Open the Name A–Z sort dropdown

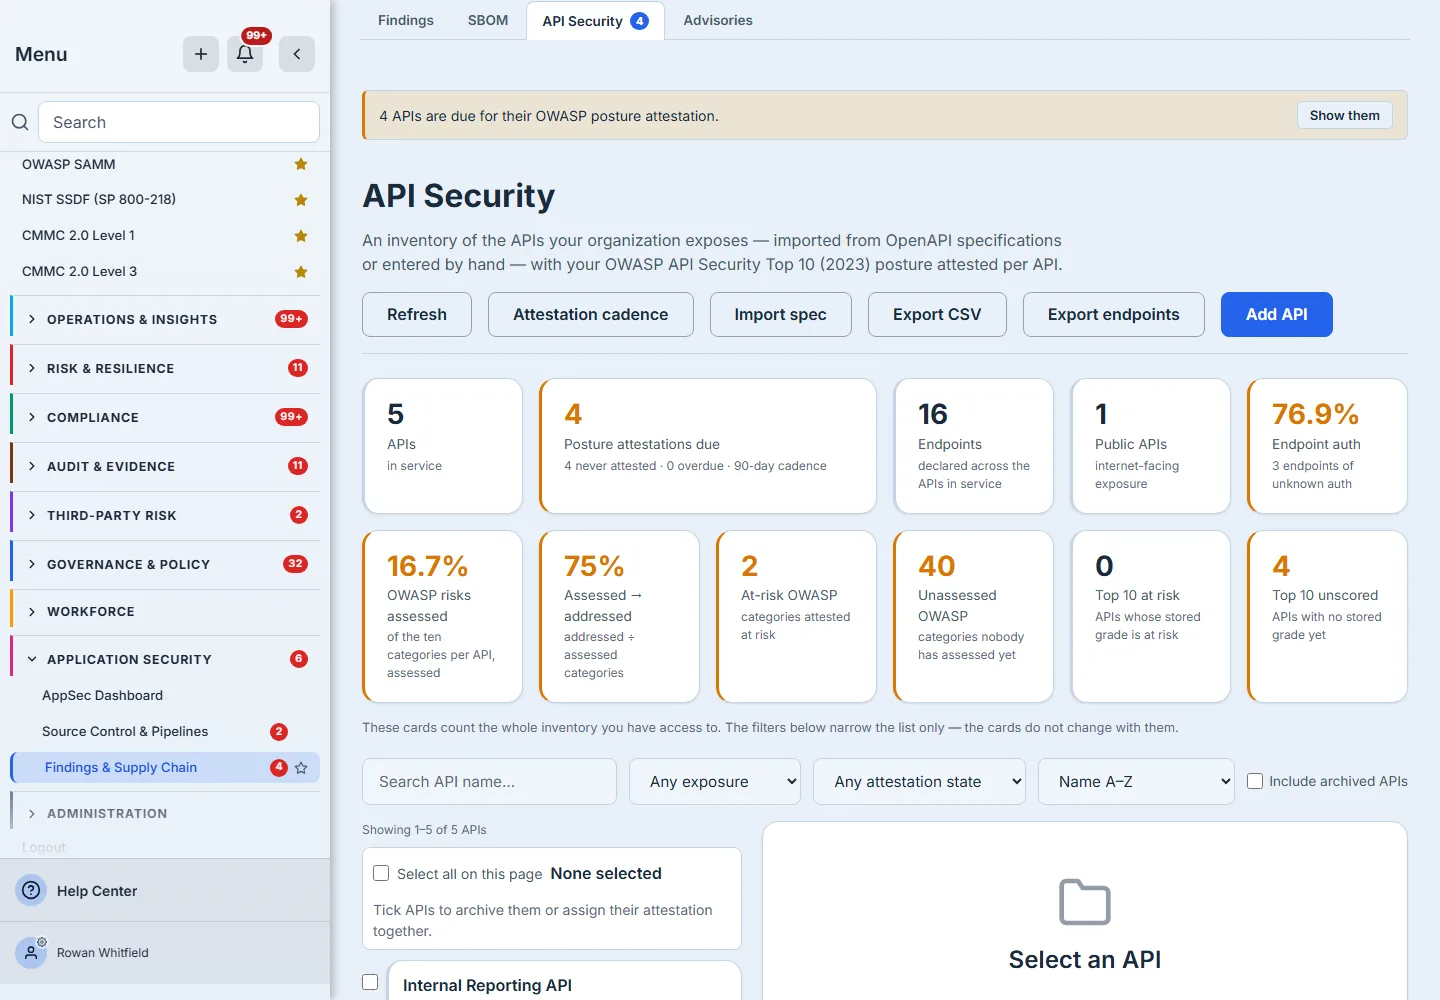pyautogui.click(x=1136, y=781)
